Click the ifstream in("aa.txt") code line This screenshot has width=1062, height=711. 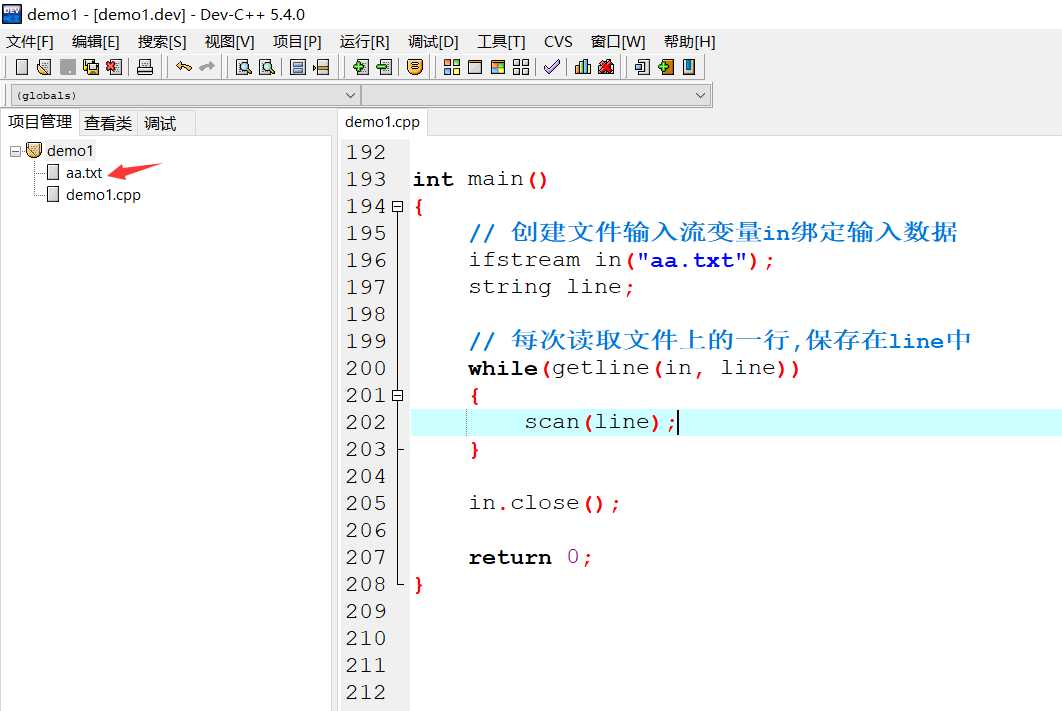point(621,261)
